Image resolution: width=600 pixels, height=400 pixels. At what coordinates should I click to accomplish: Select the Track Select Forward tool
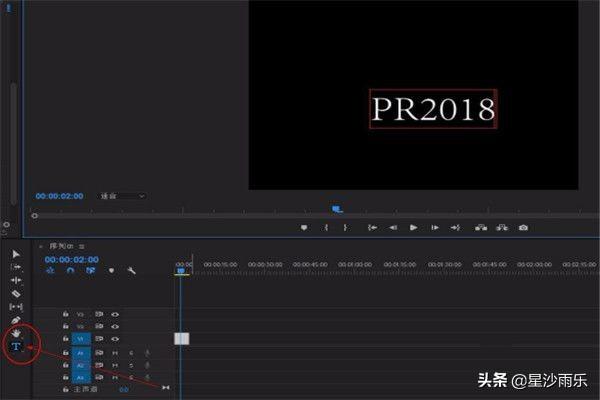tap(16, 267)
